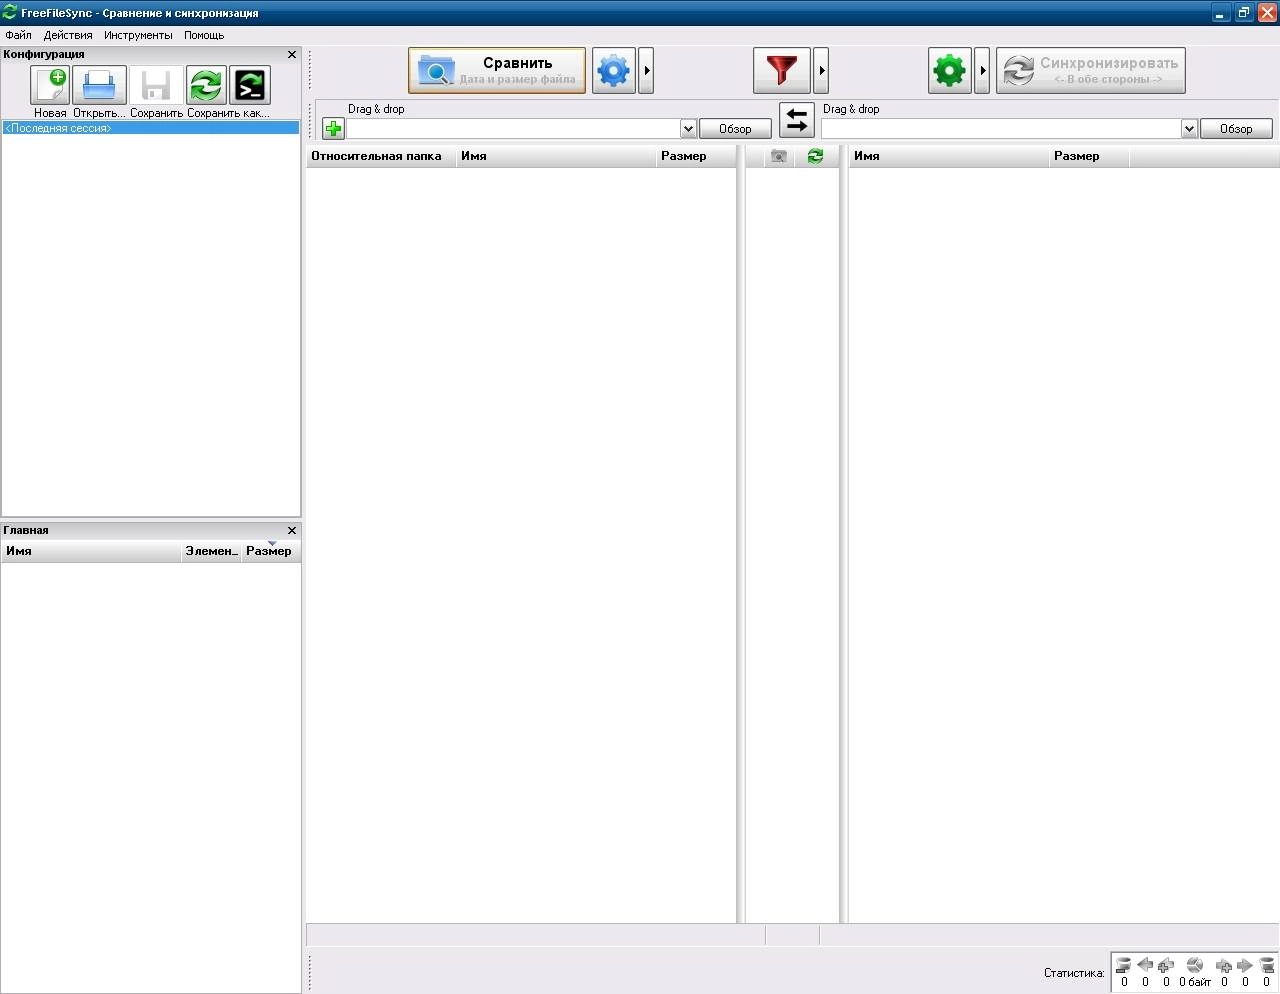Viewport: 1280px width, 994px height.
Task: Close the Главная panel
Action: point(292,531)
